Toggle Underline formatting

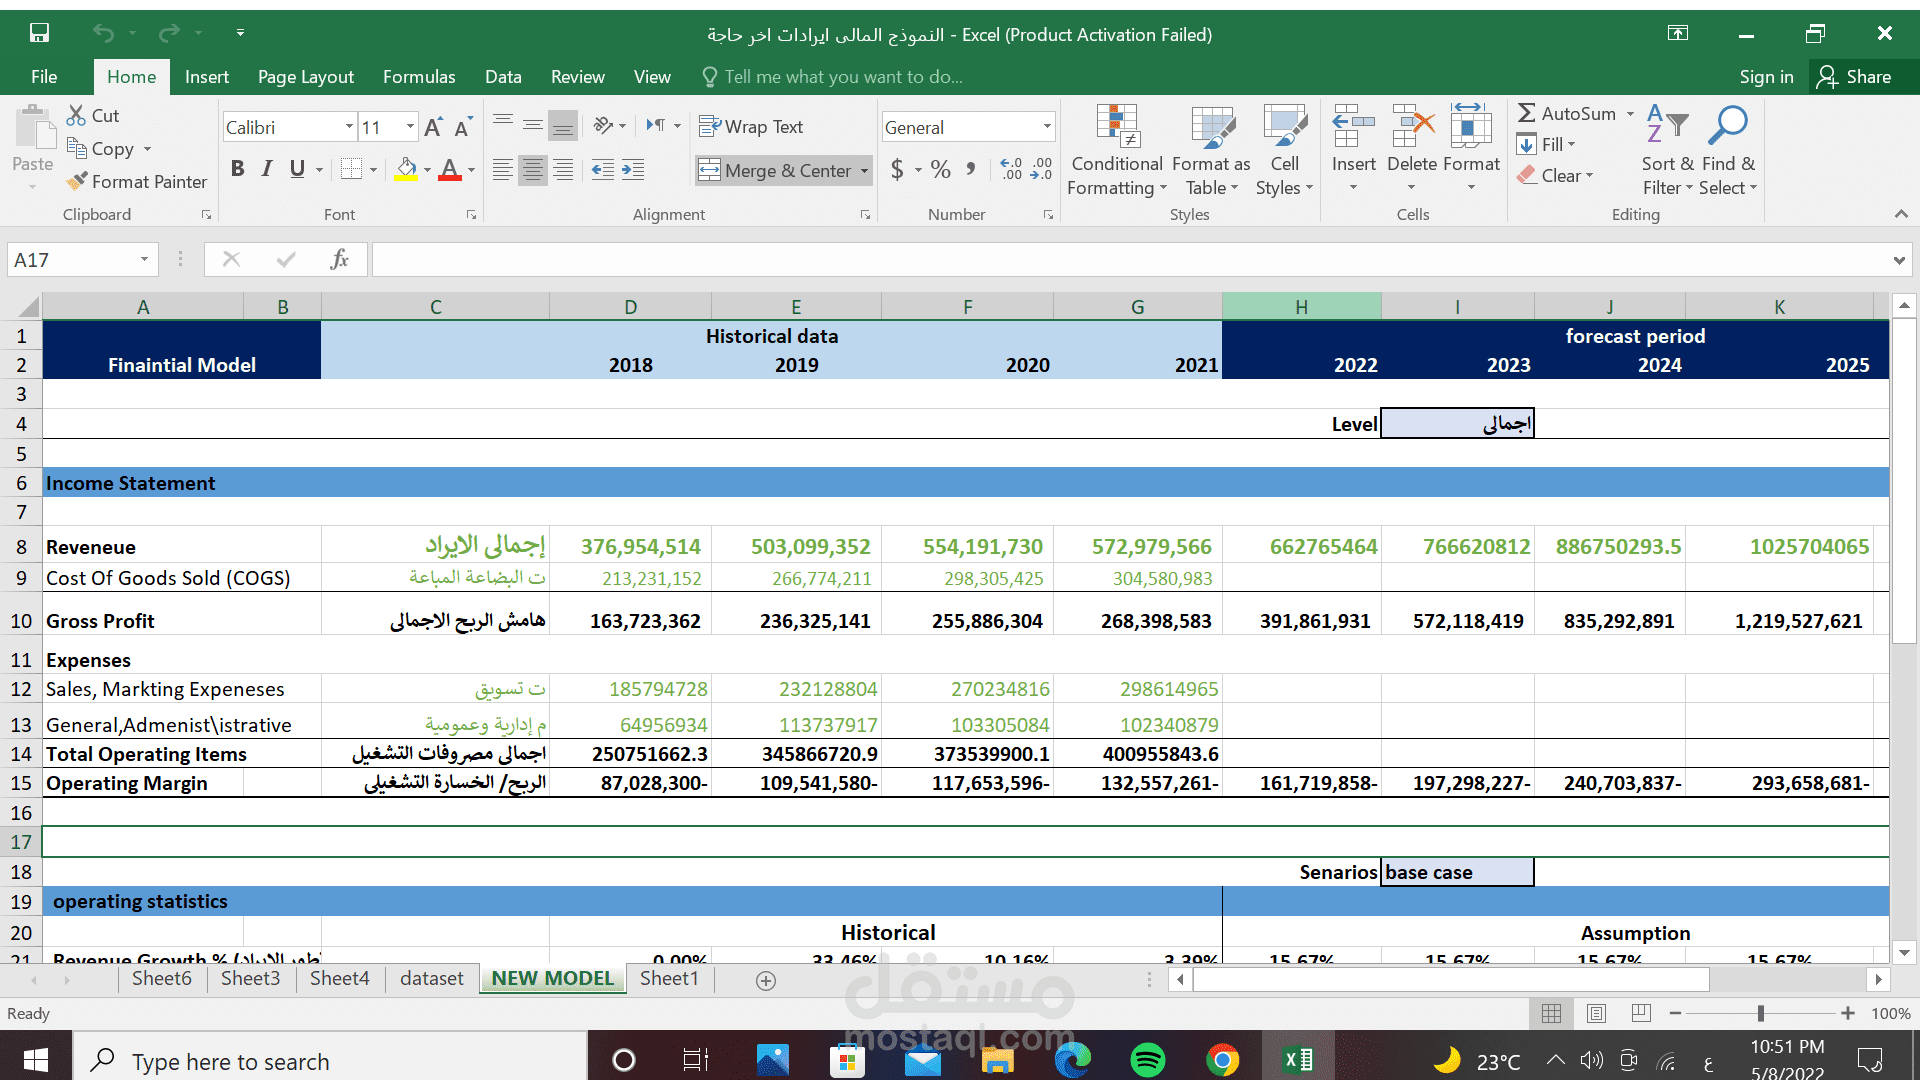[x=297, y=169]
